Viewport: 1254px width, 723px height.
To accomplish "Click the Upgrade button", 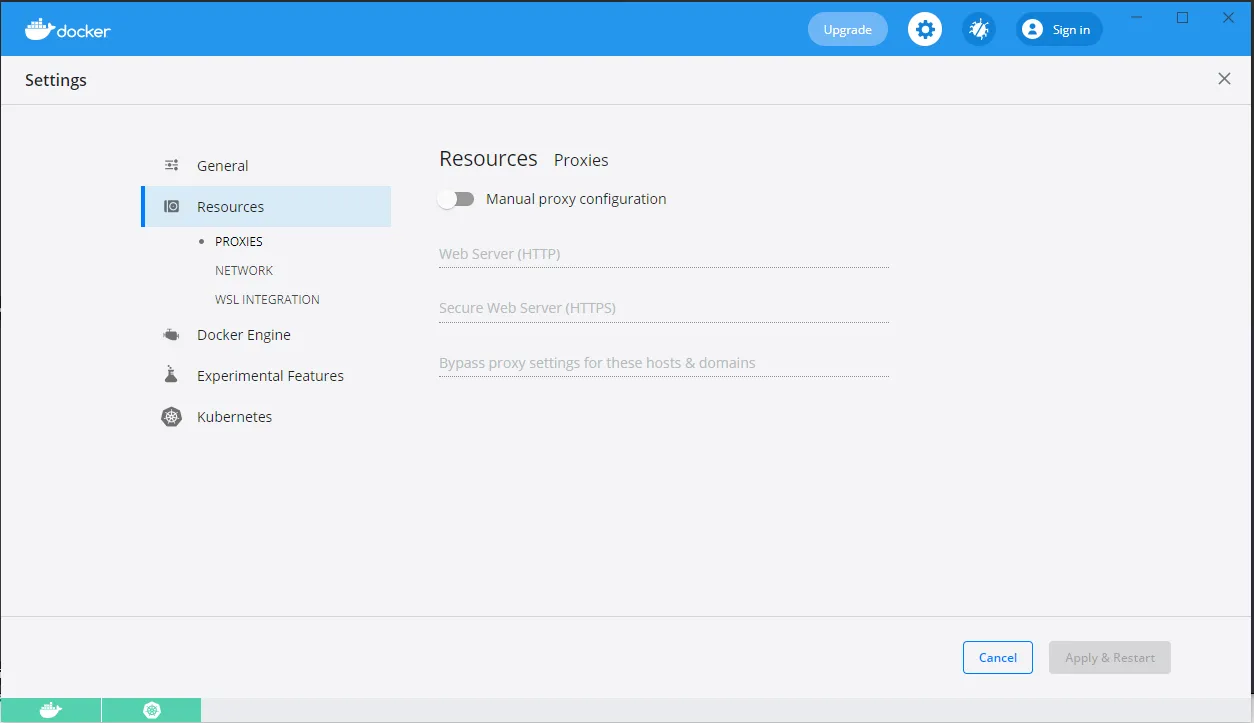I will (x=848, y=29).
